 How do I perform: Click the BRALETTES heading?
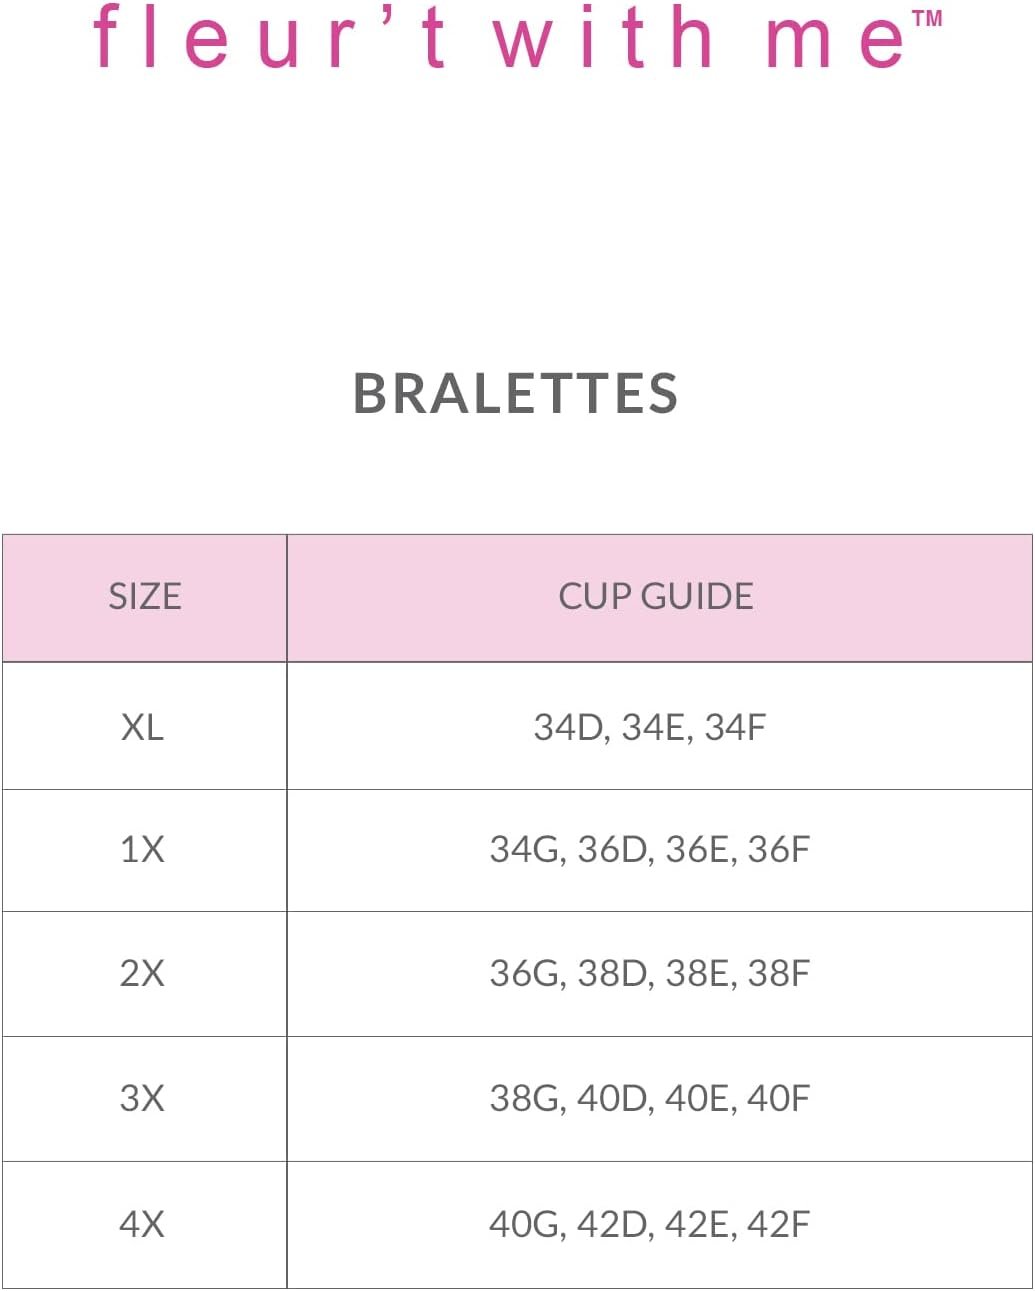click(x=516, y=393)
